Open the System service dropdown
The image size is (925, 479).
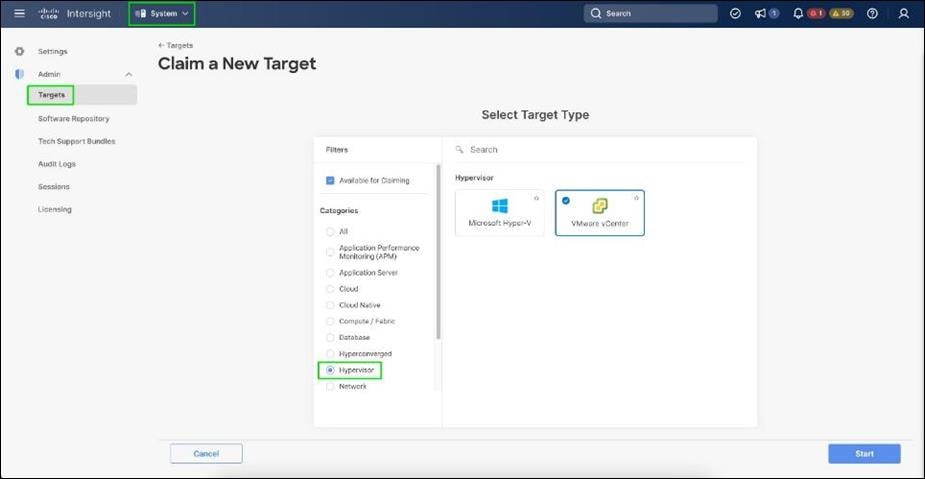(162, 14)
